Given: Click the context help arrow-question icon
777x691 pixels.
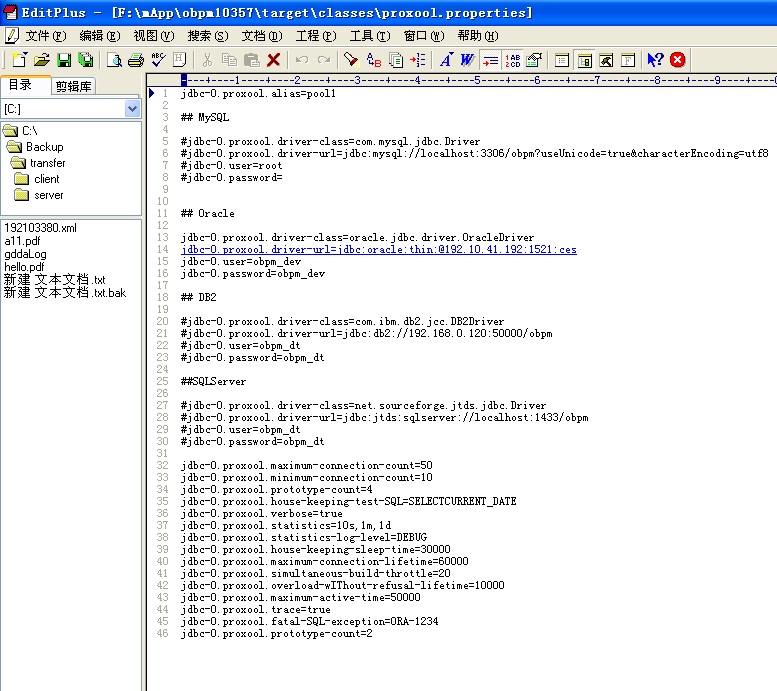Looking at the screenshot, I should click(656, 60).
